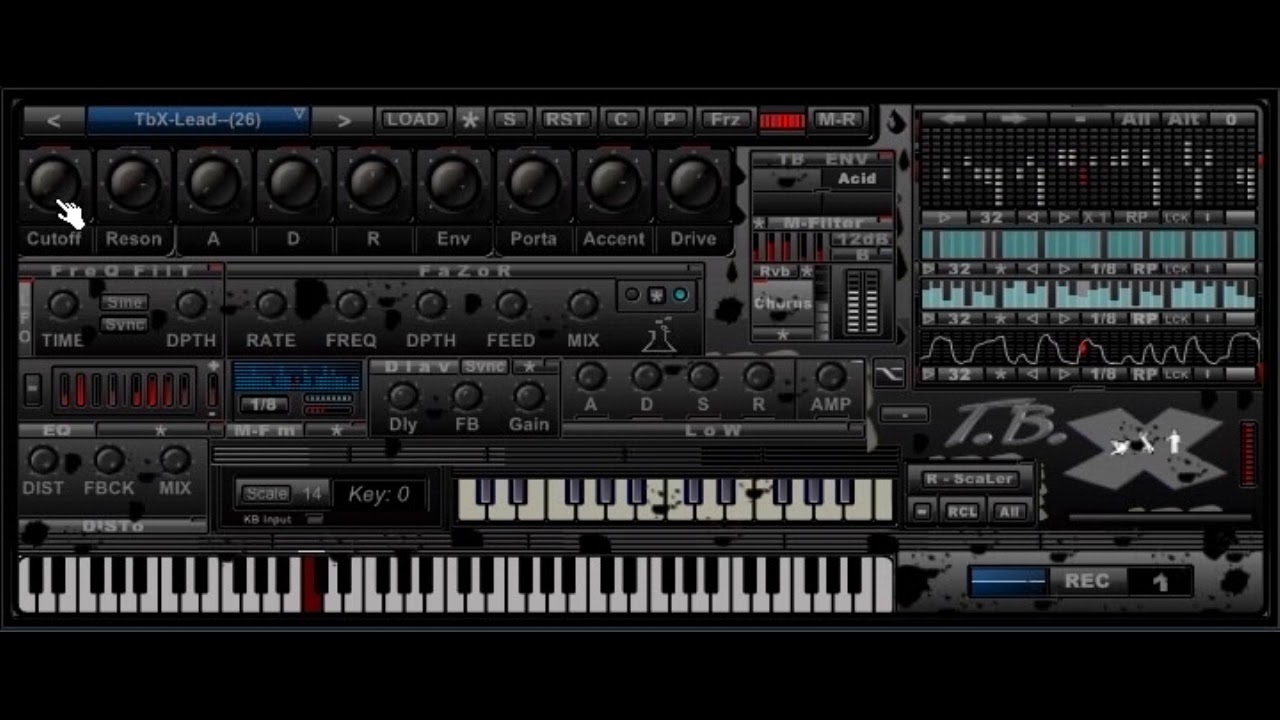Click the play triangle under the note grid

946,217
